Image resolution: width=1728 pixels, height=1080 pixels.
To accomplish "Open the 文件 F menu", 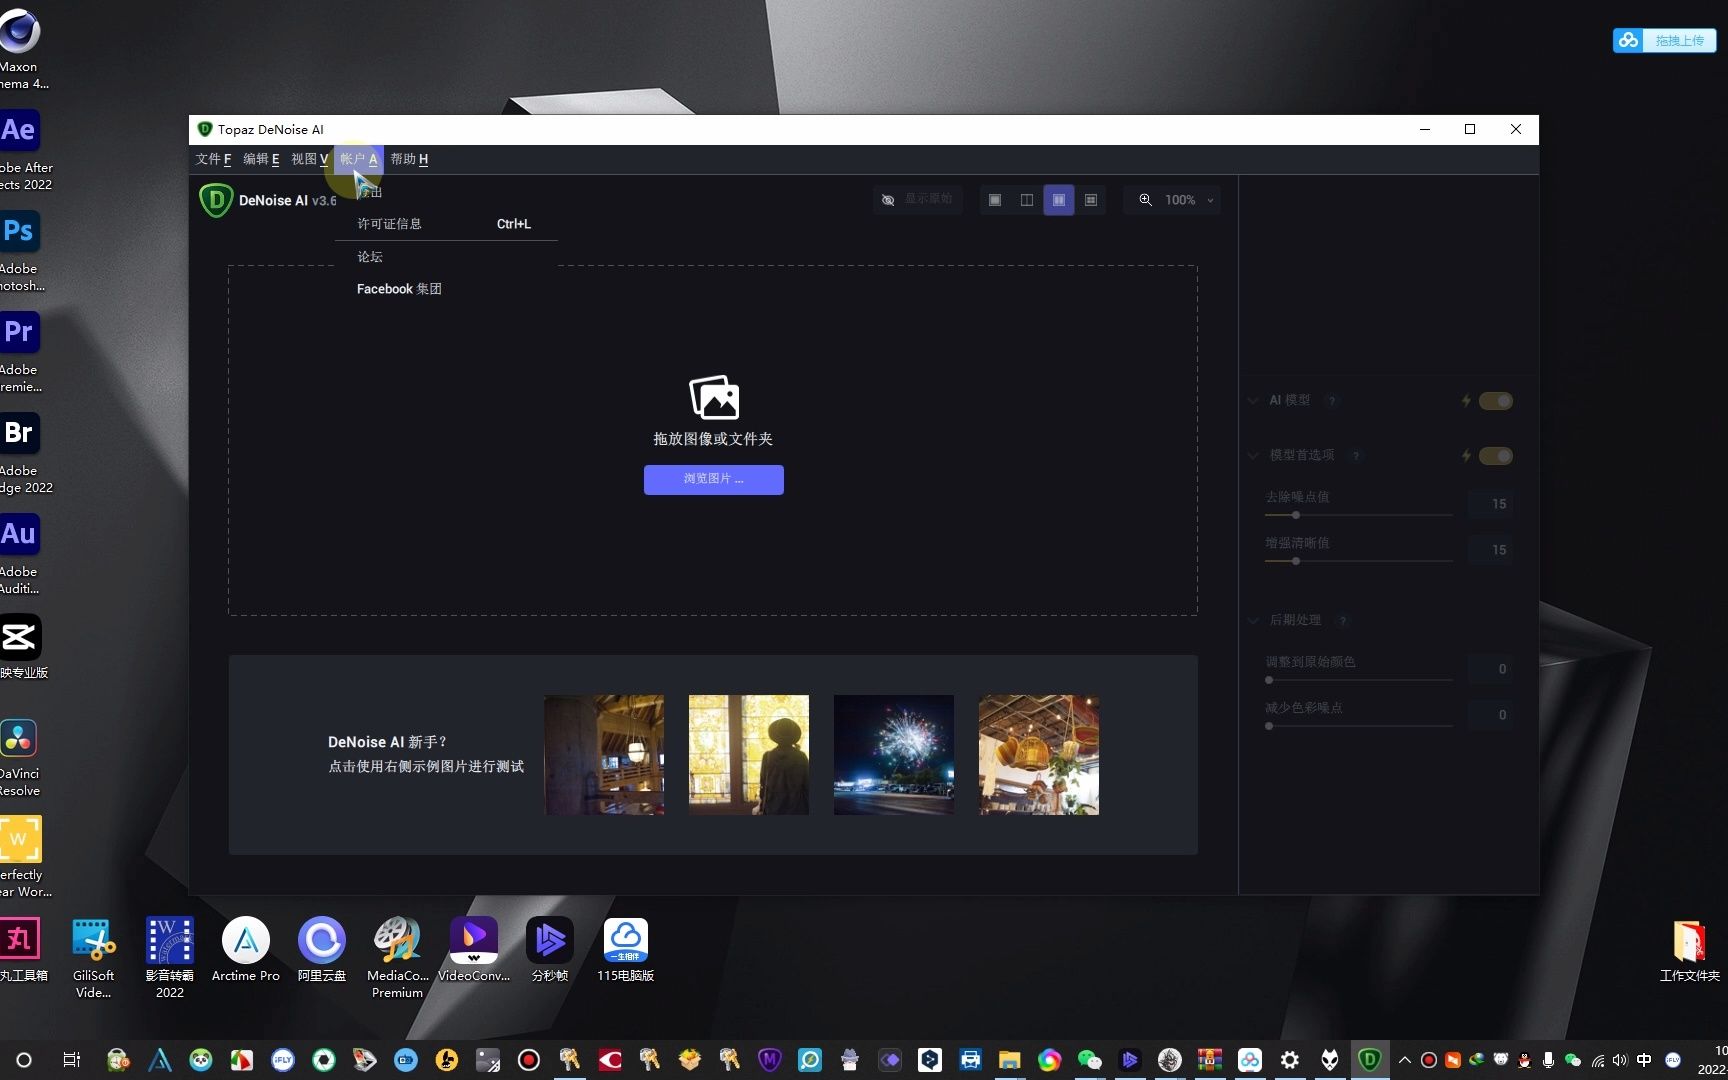I will coord(213,159).
